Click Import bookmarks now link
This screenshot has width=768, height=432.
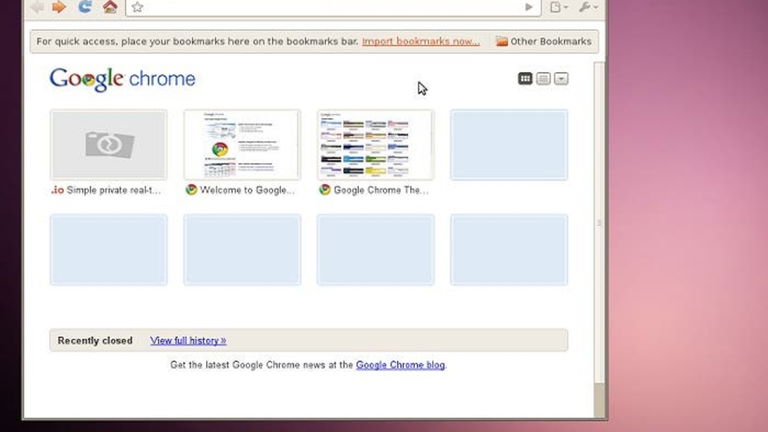(x=421, y=41)
